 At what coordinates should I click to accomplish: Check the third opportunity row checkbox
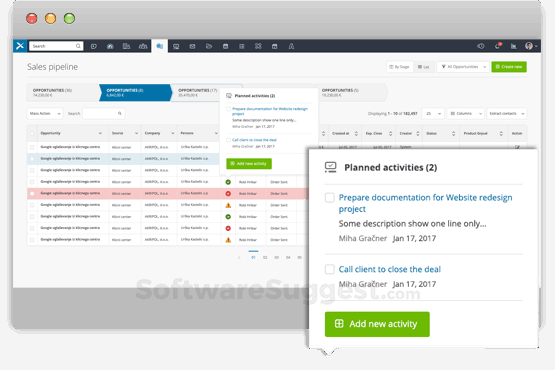pyautogui.click(x=32, y=170)
